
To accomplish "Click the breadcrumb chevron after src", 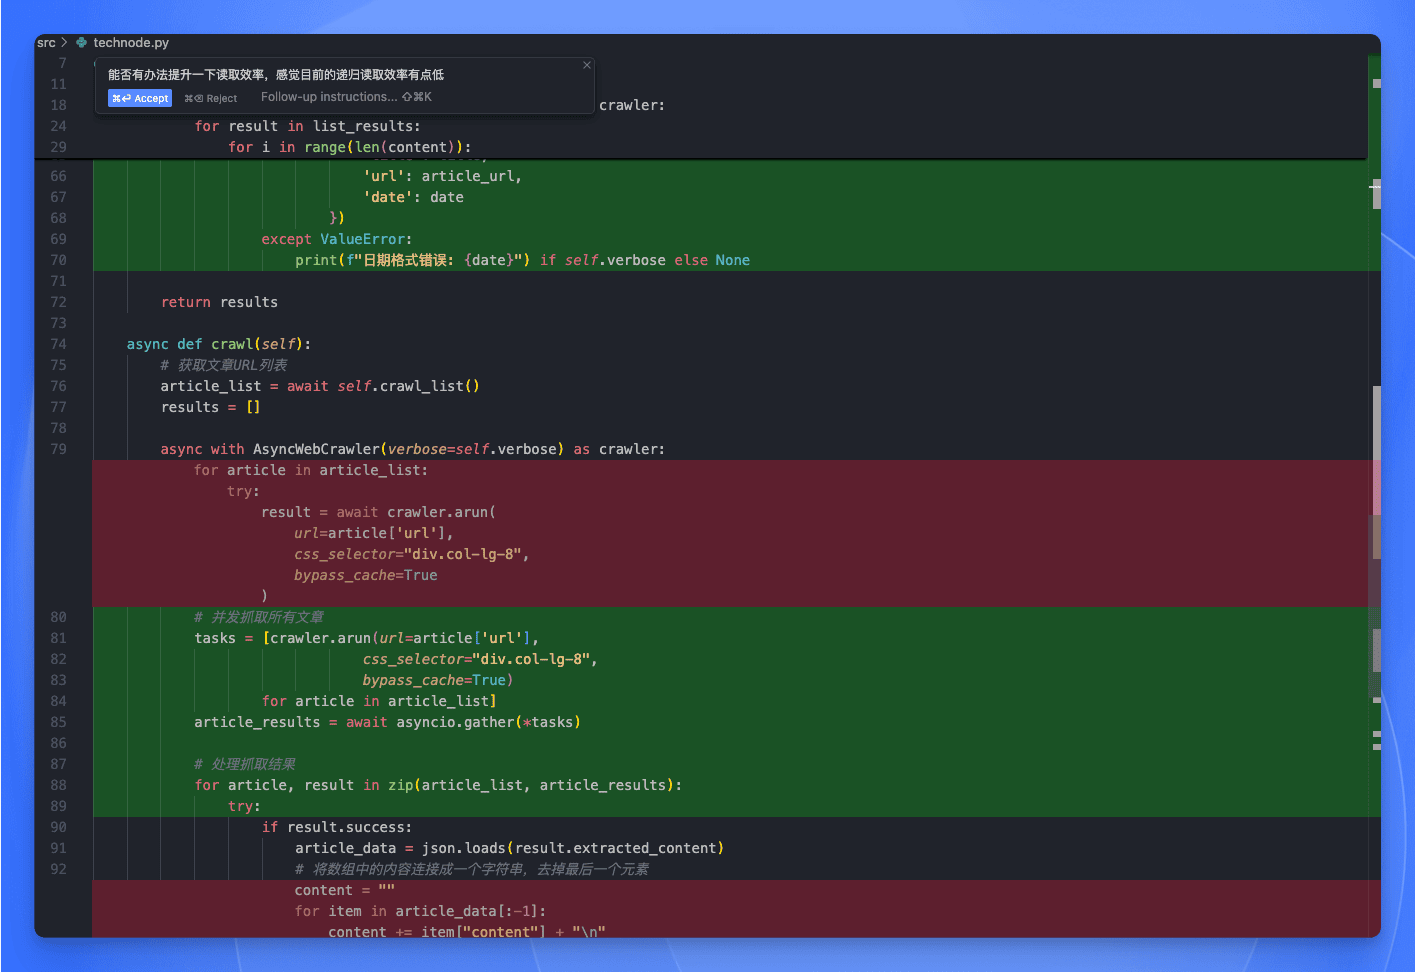I will coord(64,43).
